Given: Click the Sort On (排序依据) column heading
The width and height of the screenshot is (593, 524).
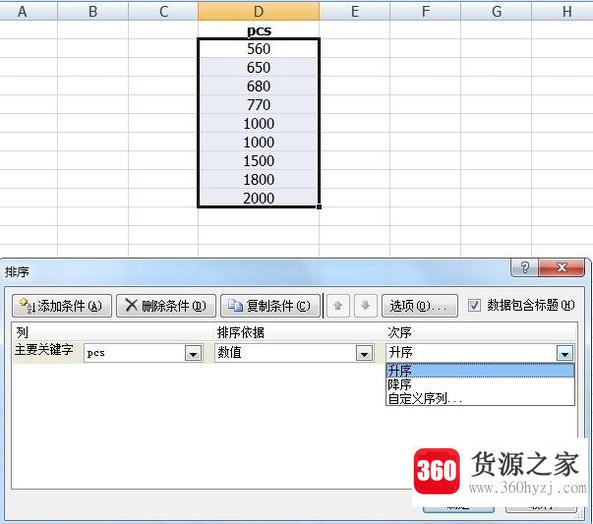Looking at the screenshot, I should pyautogui.click(x=241, y=332).
